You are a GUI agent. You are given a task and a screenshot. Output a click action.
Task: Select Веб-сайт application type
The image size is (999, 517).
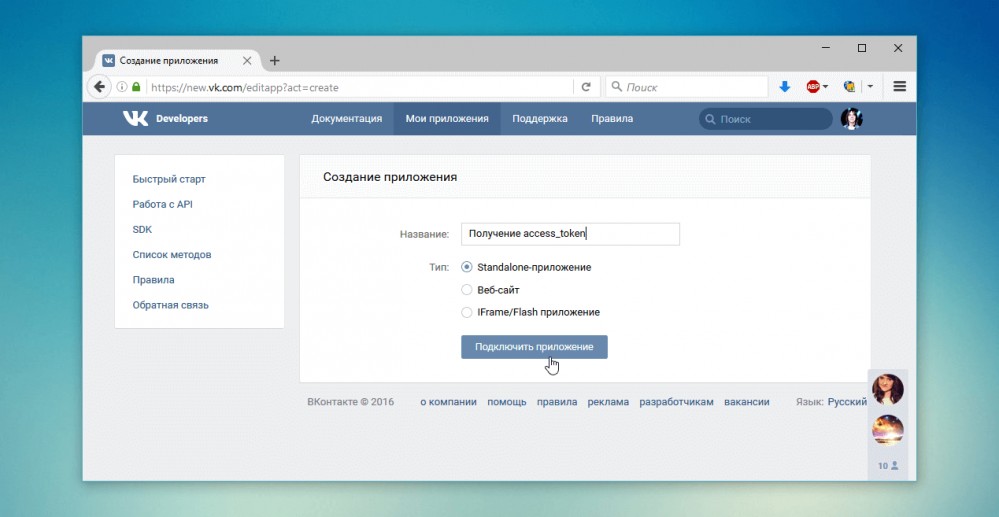[x=466, y=290]
